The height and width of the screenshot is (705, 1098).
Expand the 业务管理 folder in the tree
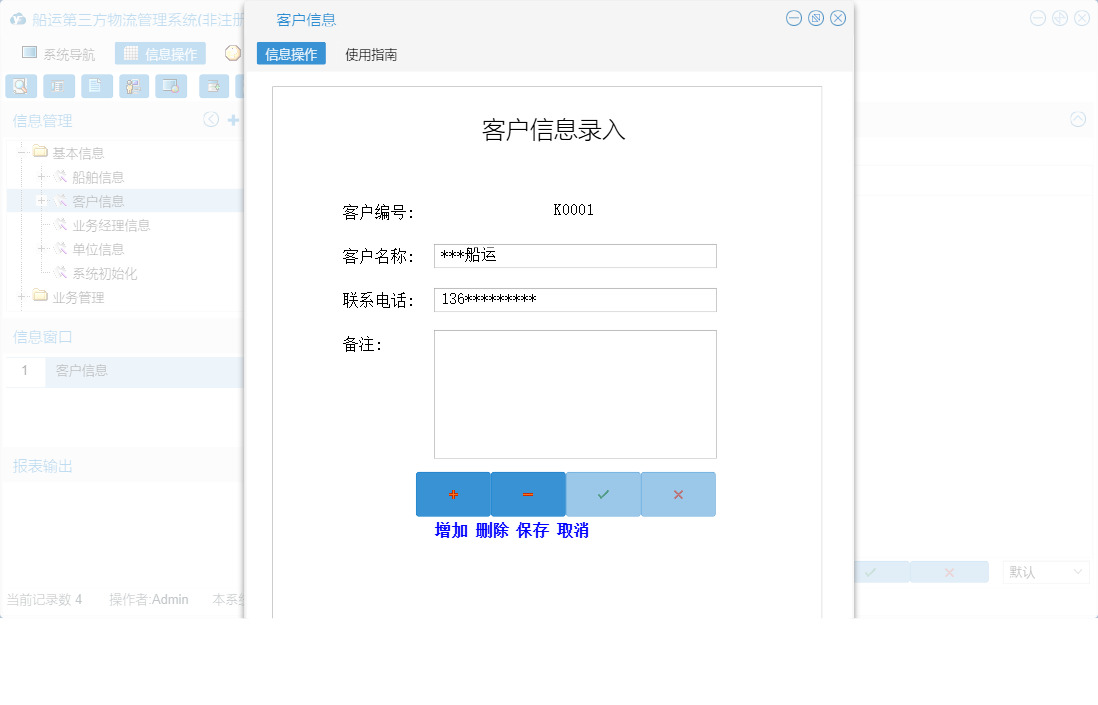point(22,296)
